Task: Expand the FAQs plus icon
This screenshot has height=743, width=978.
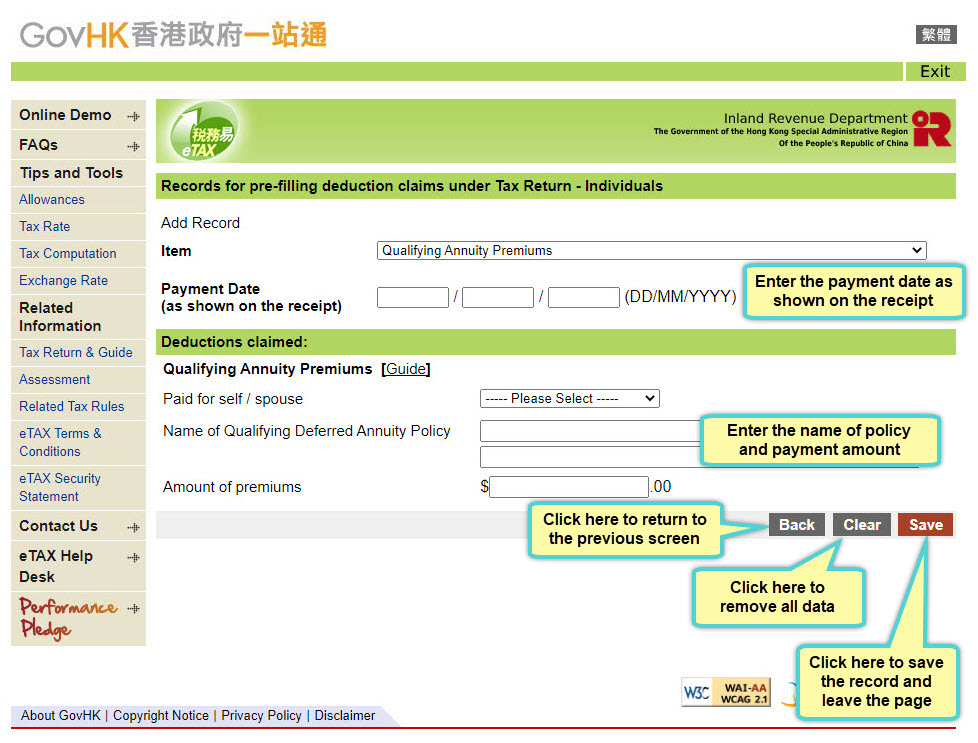Action: [x=133, y=146]
